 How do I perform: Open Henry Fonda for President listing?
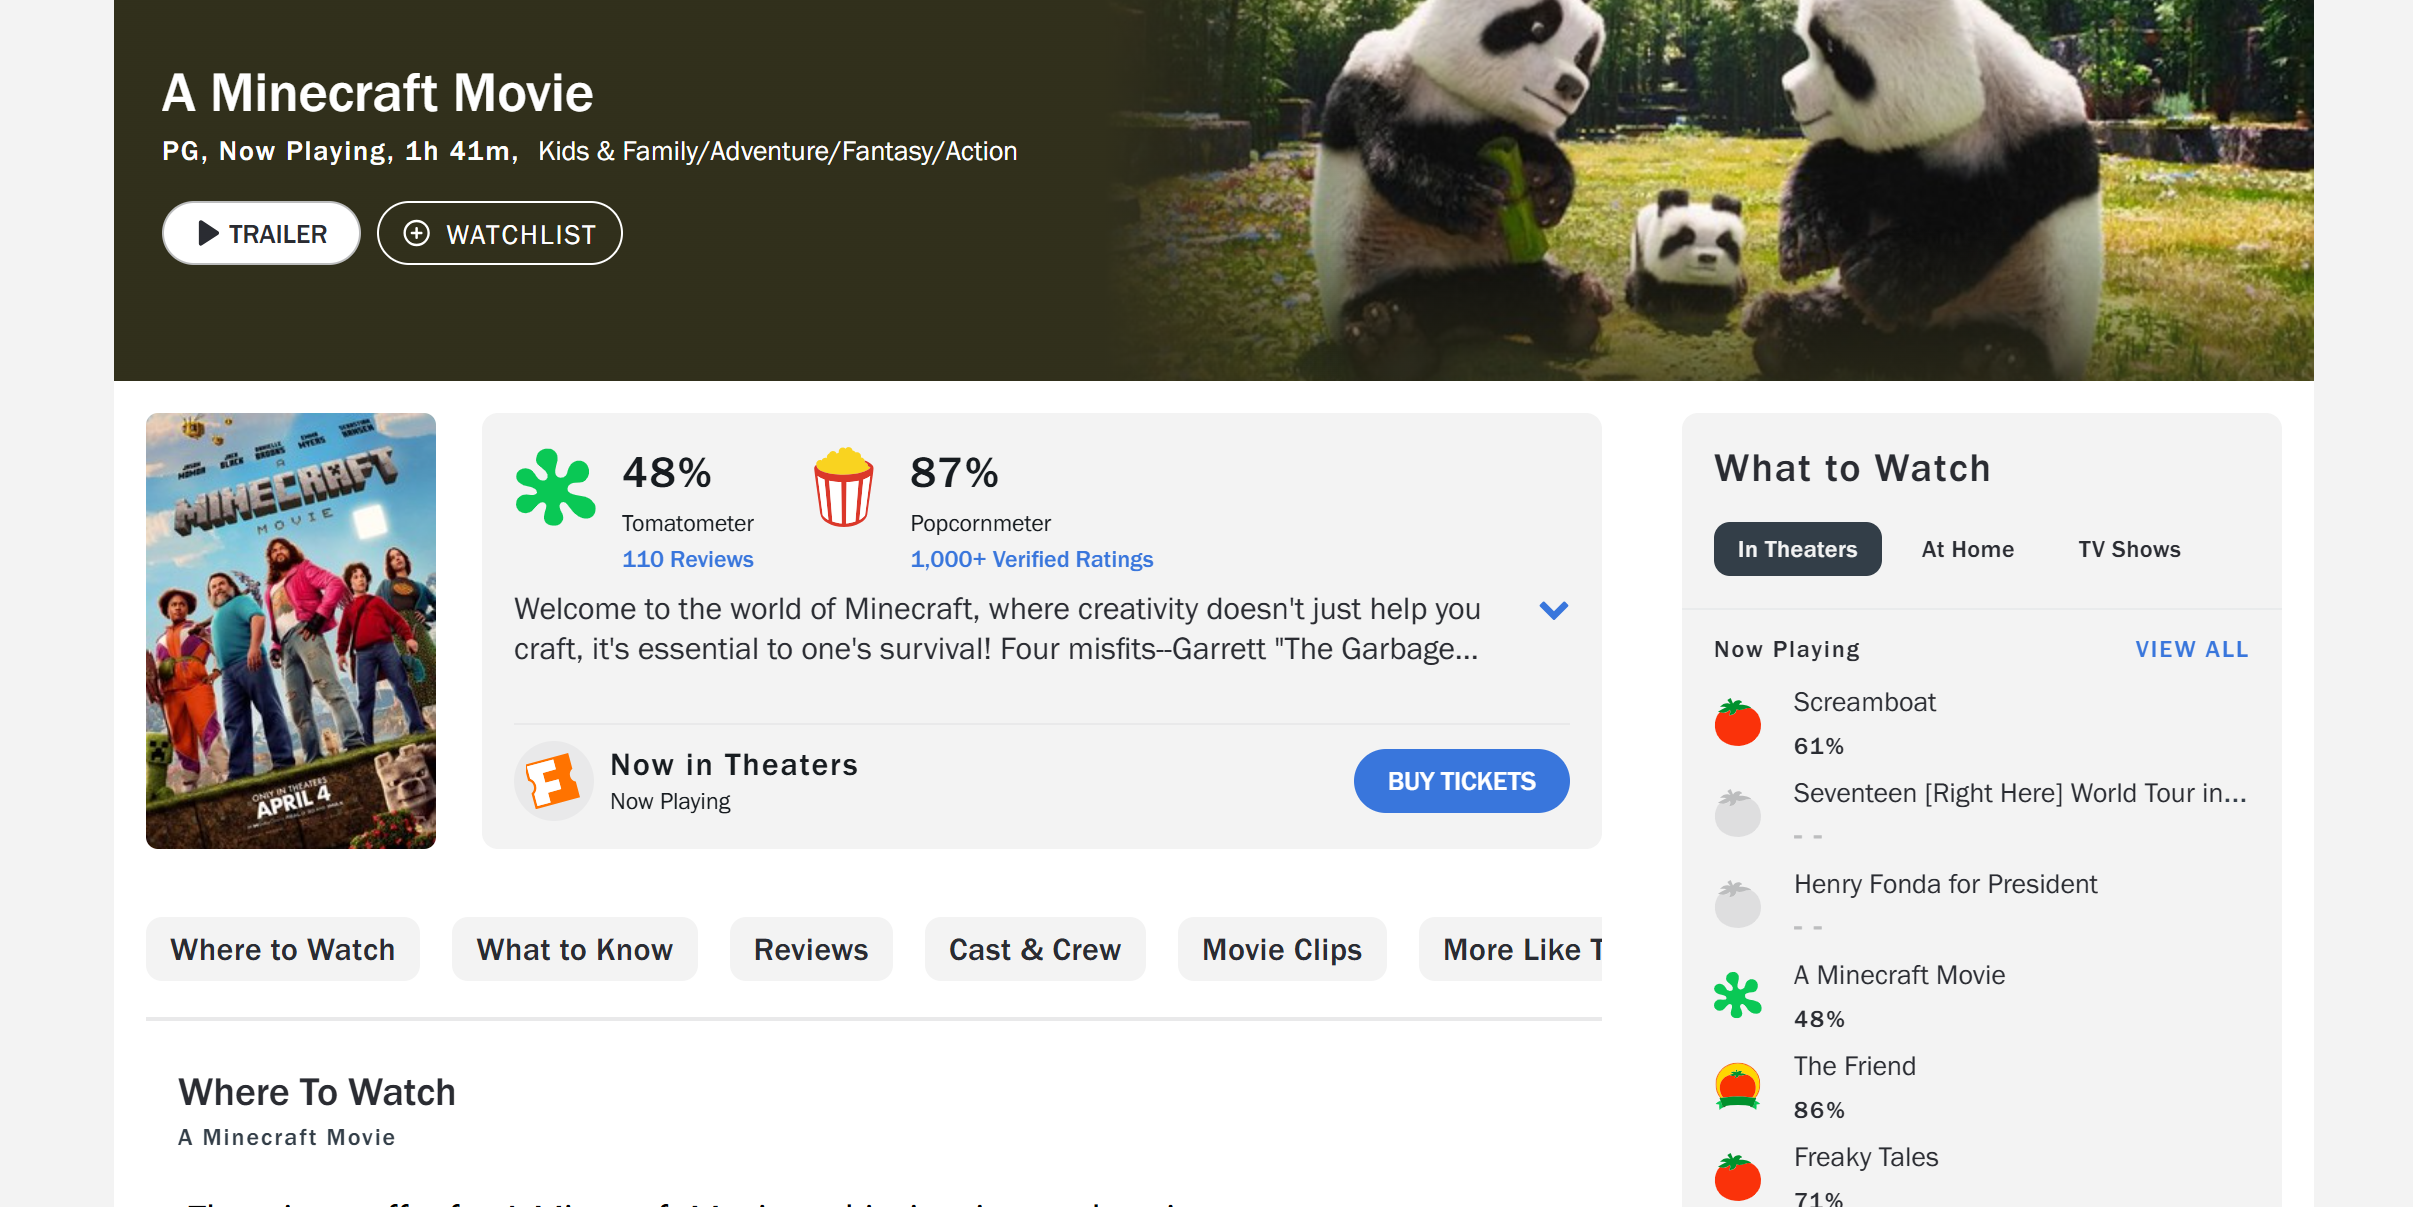[1945, 884]
